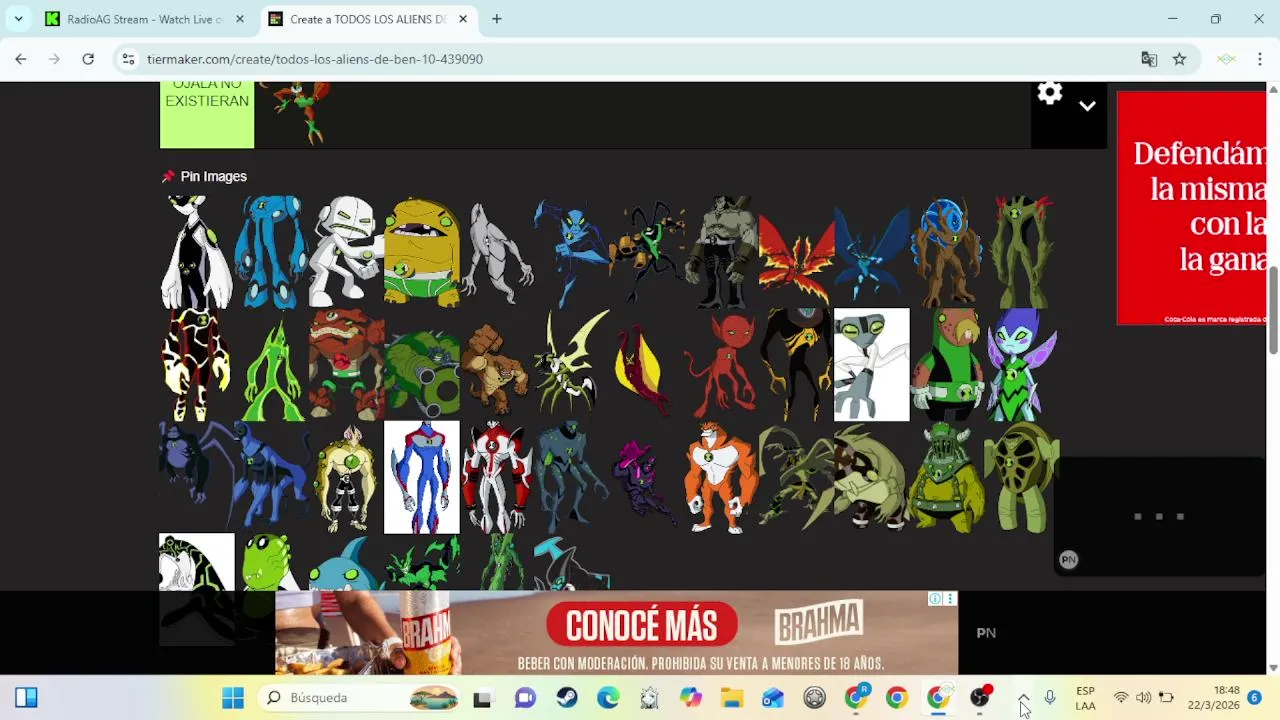Open the tier row settings gear
1280x720 pixels.
click(1049, 93)
